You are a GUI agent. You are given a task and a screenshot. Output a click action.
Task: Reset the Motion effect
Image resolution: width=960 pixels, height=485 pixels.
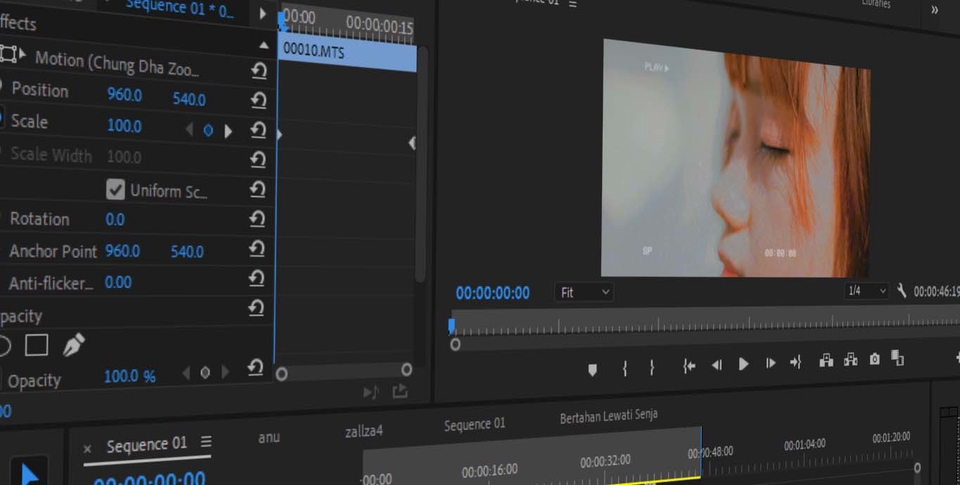(259, 71)
